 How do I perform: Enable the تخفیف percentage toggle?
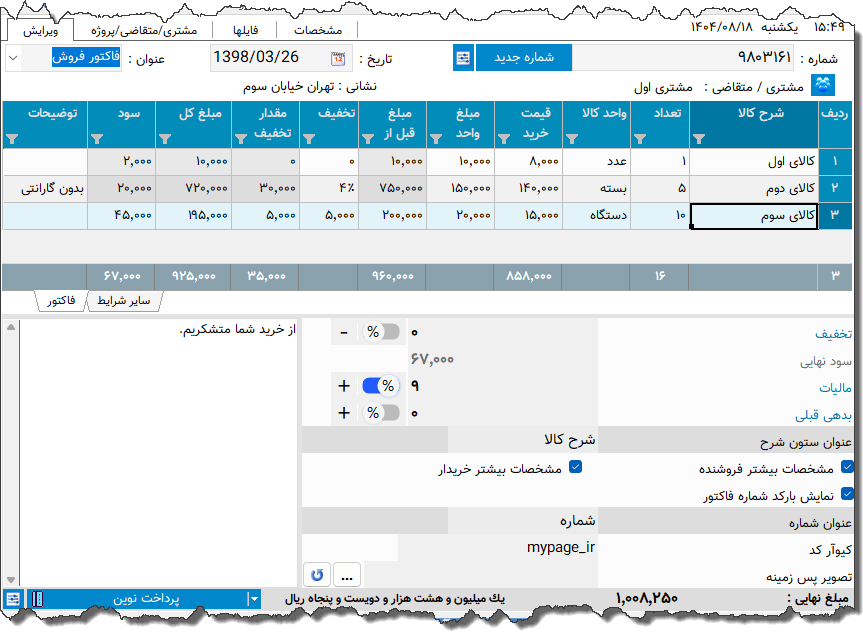tap(380, 331)
